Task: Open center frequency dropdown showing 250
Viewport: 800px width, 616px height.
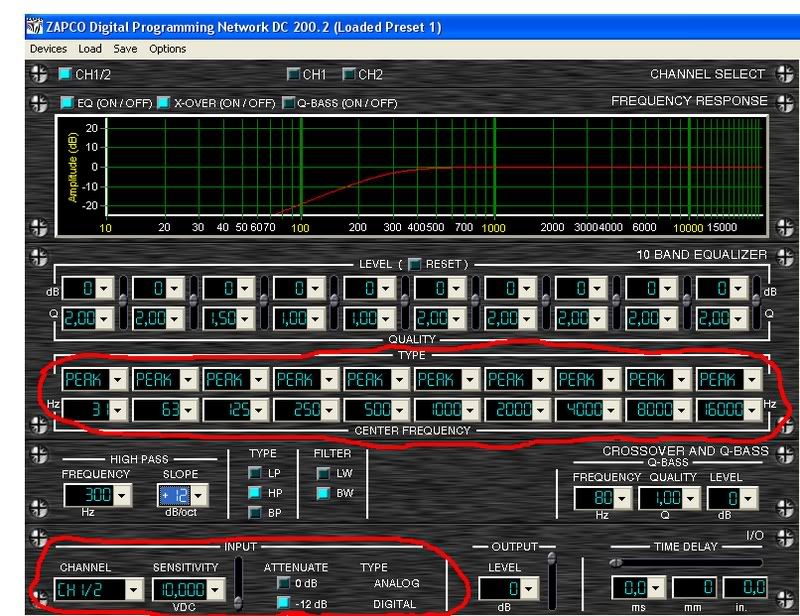Action: click(329, 410)
